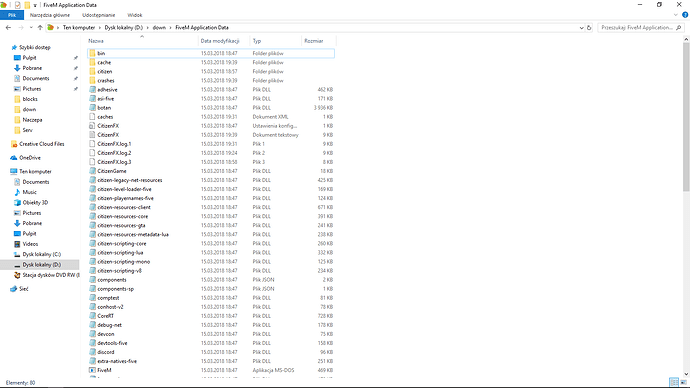Switch to details view in status bar
This screenshot has width=690, height=388.
pos(674,382)
